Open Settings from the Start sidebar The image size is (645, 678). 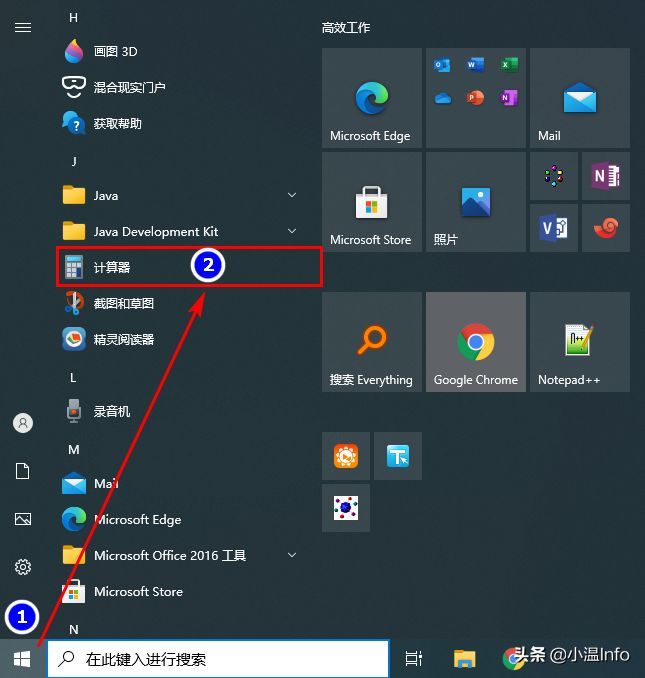(x=23, y=566)
